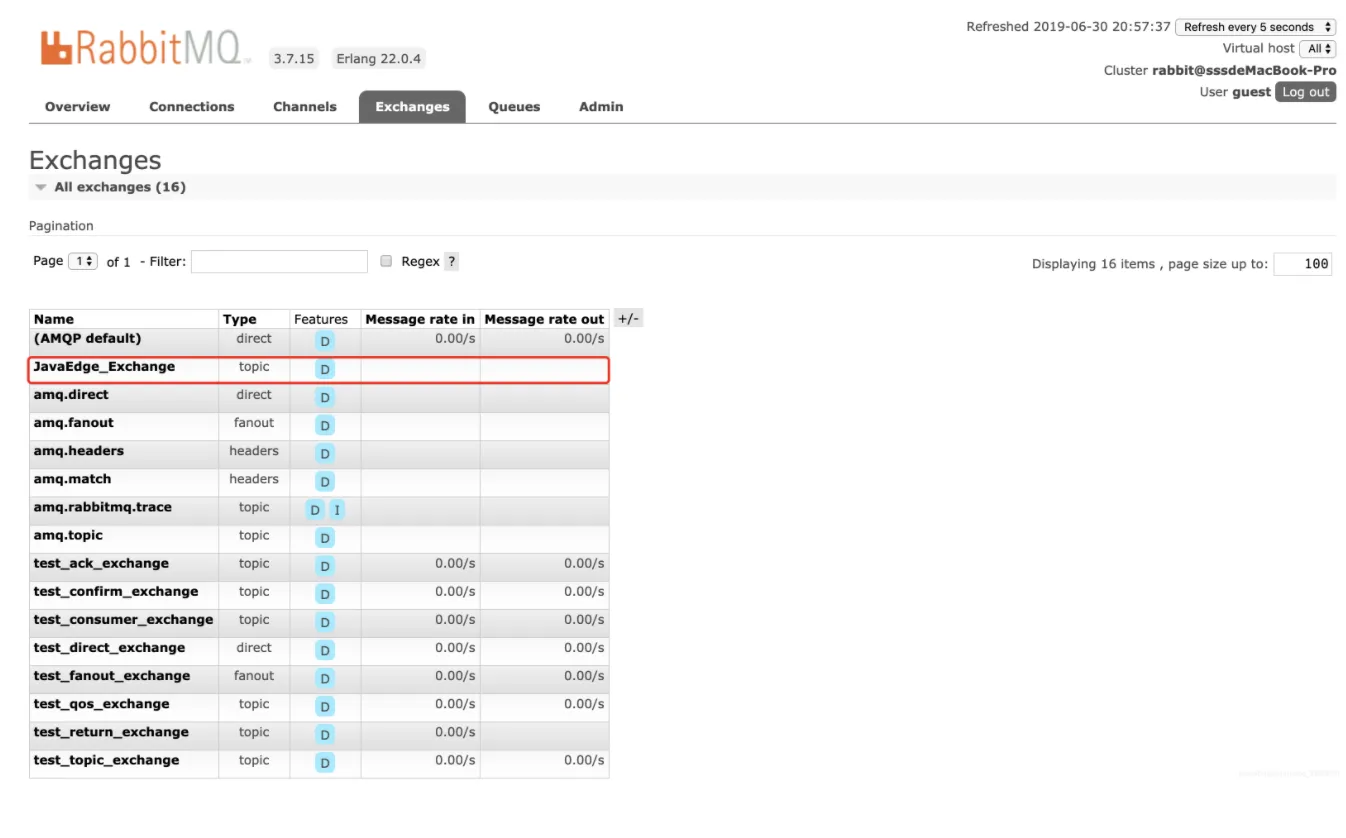This screenshot has width=1346, height=838.
Task: Open the test_fanout_exchange link
Action: click(x=112, y=675)
